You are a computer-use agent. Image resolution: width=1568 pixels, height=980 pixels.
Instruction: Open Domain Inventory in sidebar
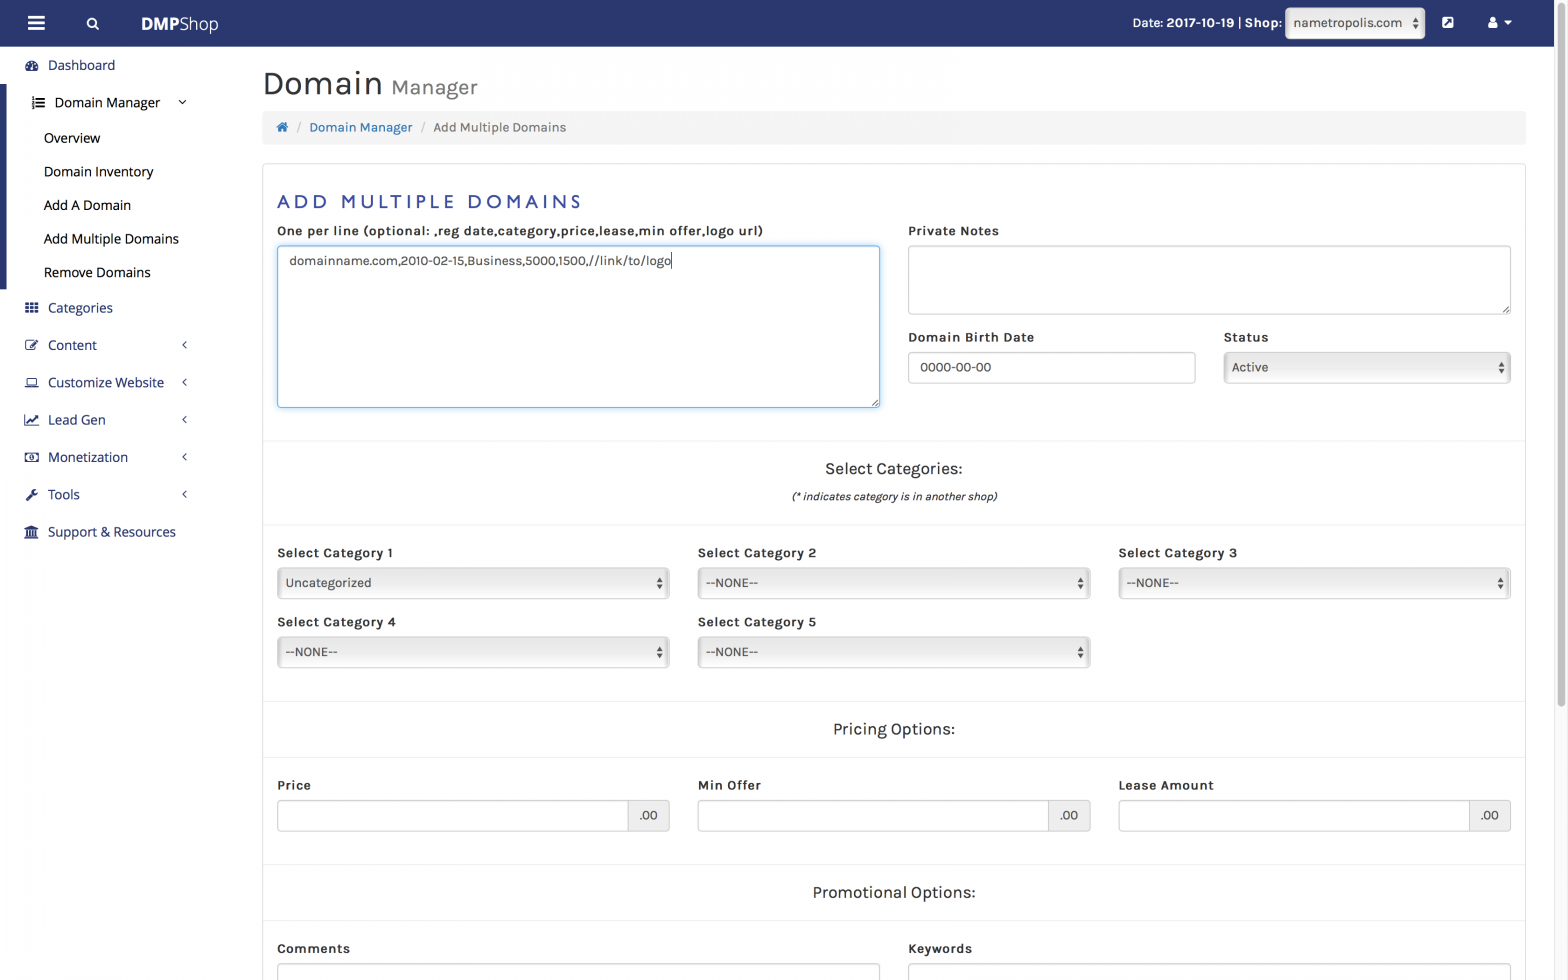(98, 172)
